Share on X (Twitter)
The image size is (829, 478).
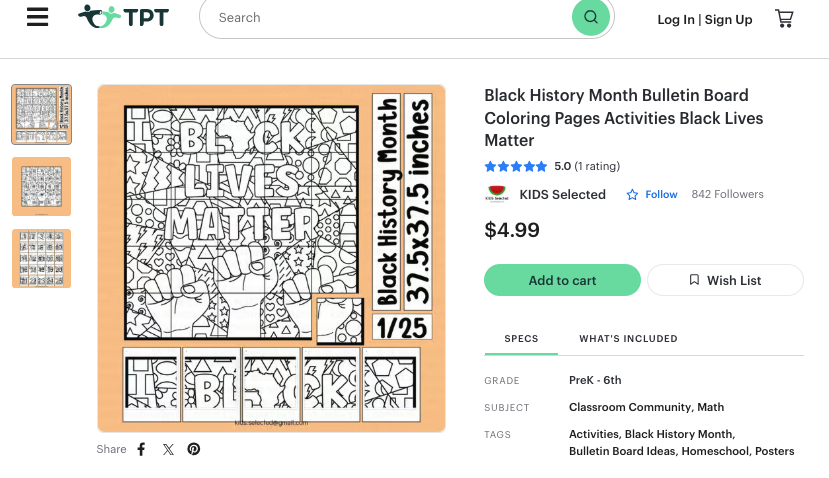[x=168, y=449]
